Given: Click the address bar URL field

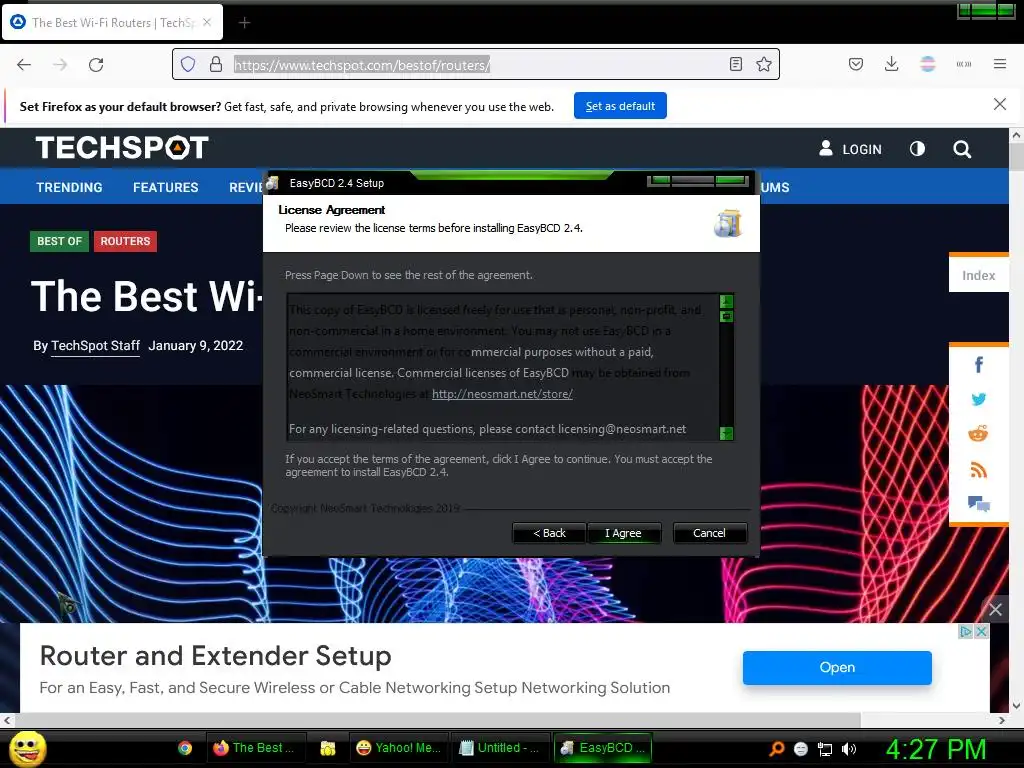Looking at the screenshot, I should [475, 64].
